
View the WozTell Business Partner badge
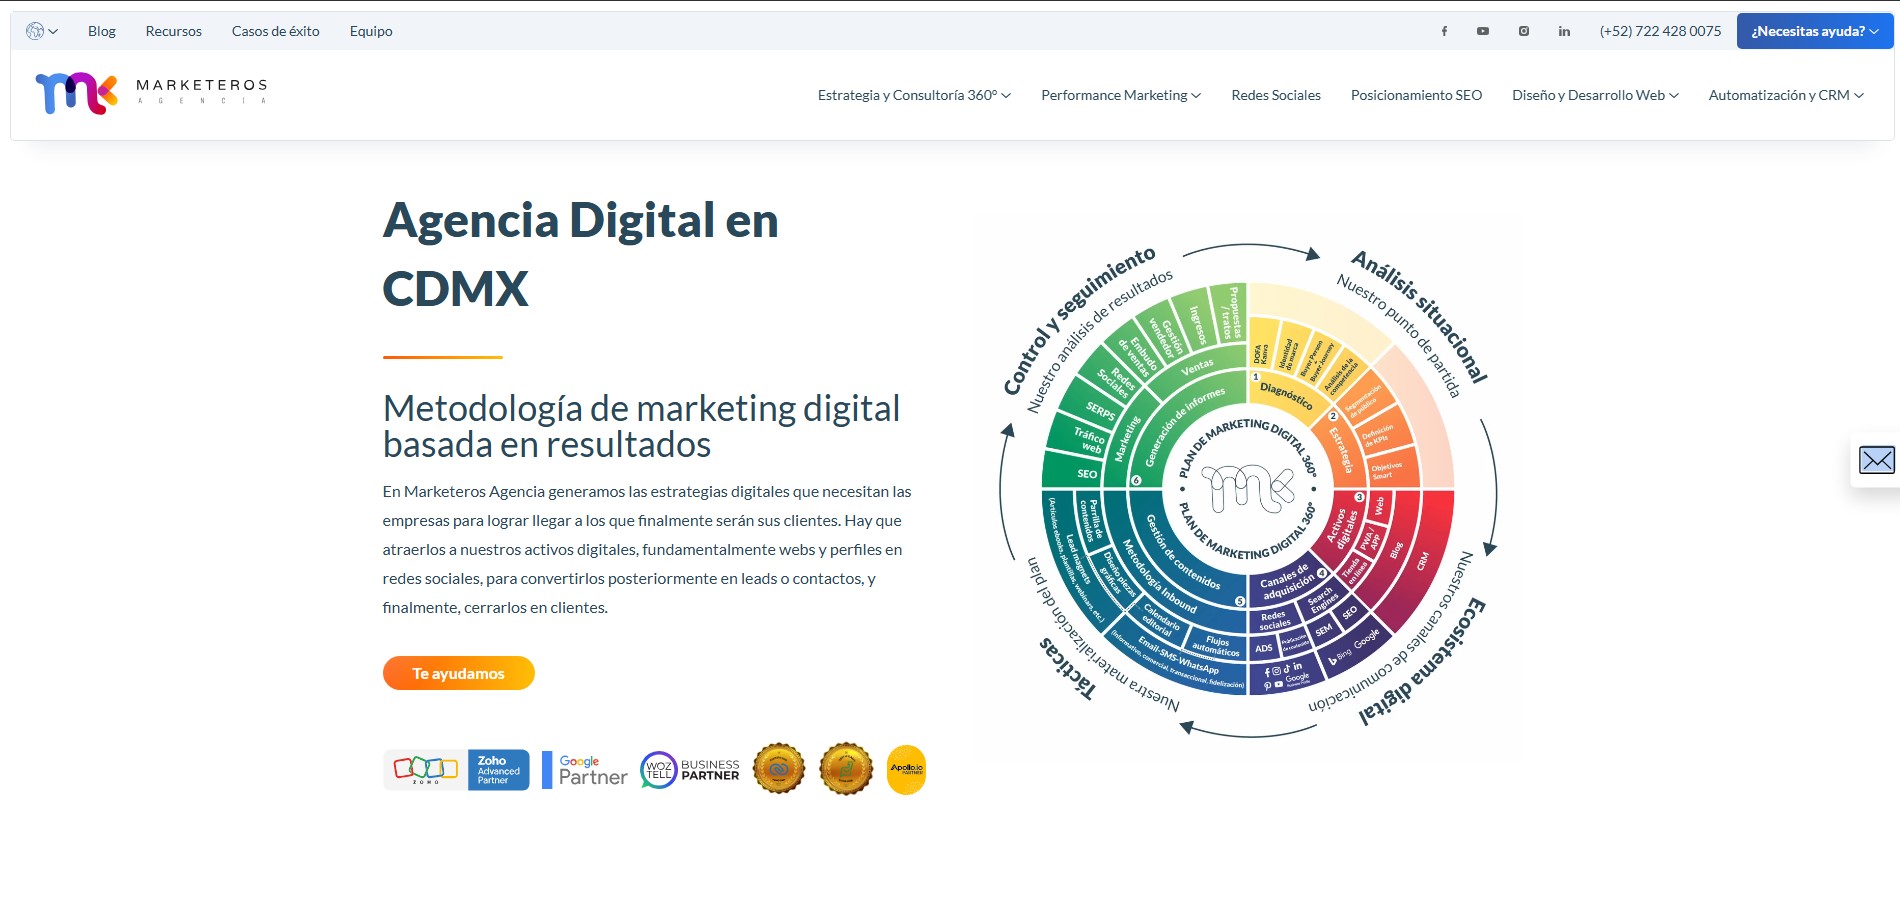coord(690,770)
